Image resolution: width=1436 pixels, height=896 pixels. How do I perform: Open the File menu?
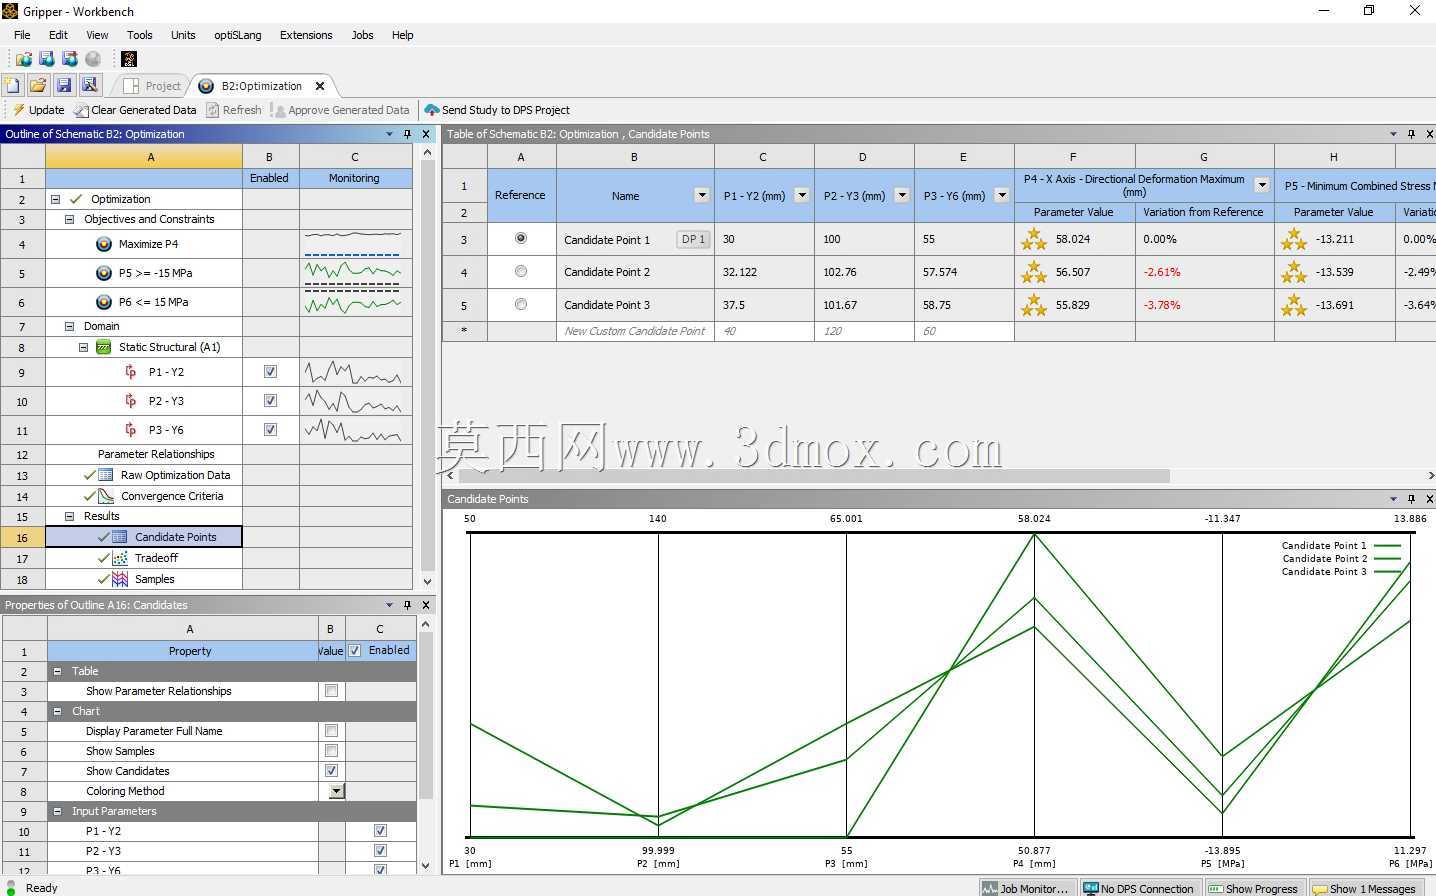pyautogui.click(x=22, y=35)
